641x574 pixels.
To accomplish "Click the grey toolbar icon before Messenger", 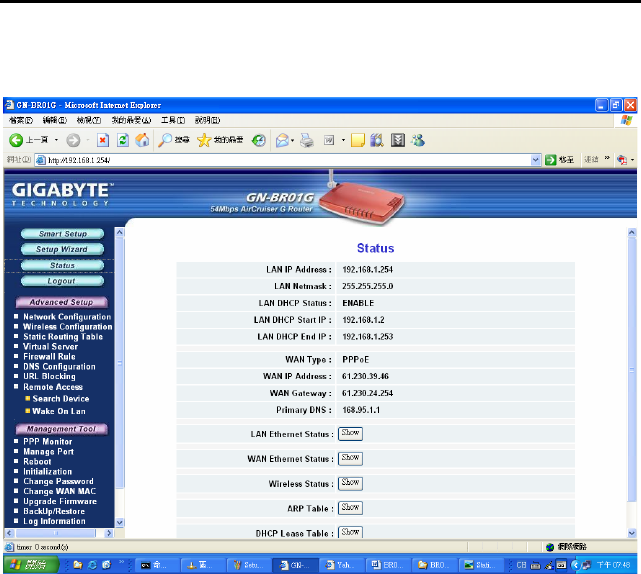I will coord(397,140).
